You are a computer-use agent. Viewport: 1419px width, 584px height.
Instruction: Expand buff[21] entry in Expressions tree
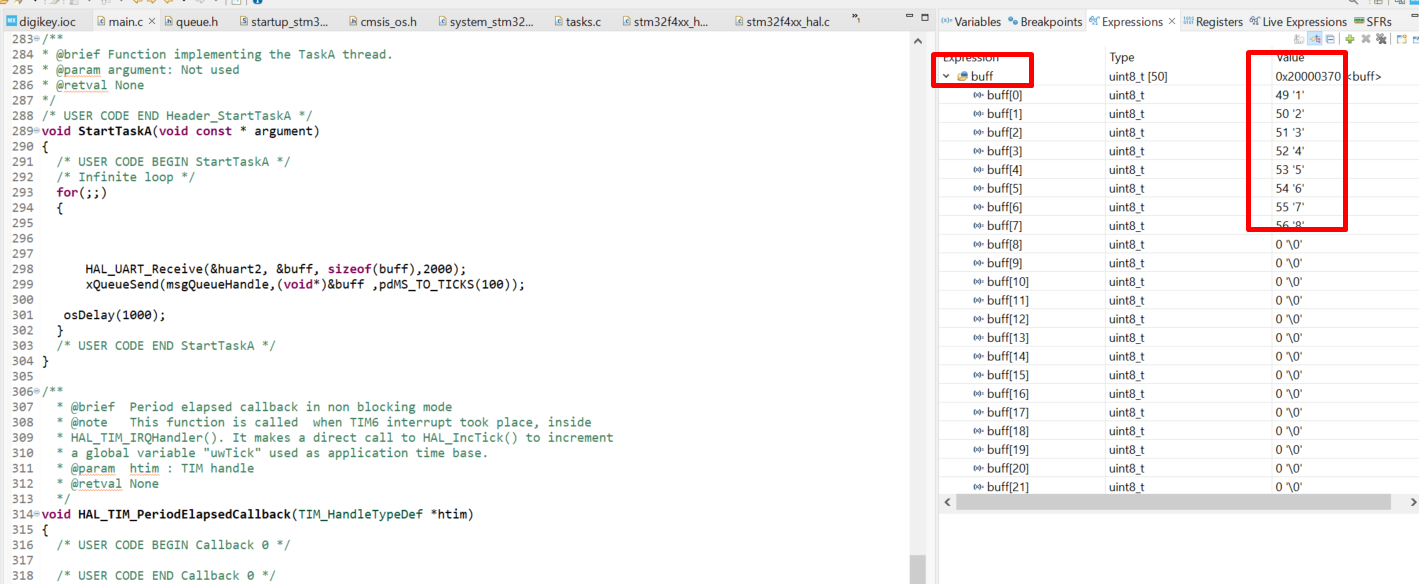960,487
